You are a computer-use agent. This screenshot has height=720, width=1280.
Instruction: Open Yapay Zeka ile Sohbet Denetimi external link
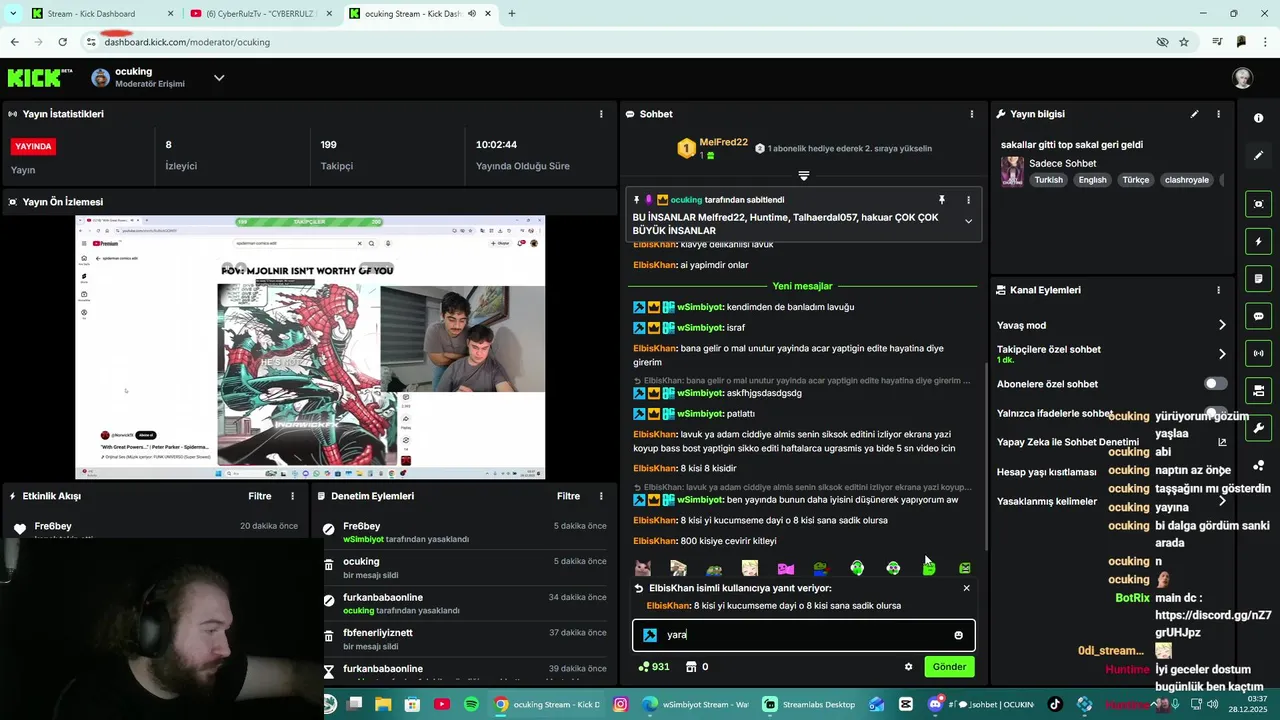tap(1222, 442)
